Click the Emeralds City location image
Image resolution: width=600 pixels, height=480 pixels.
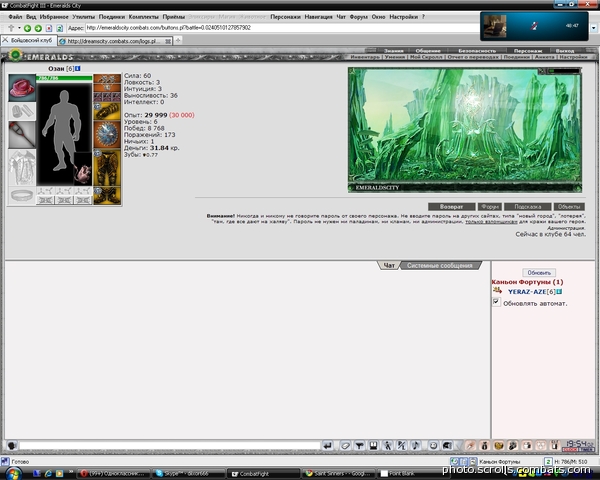tap(465, 130)
